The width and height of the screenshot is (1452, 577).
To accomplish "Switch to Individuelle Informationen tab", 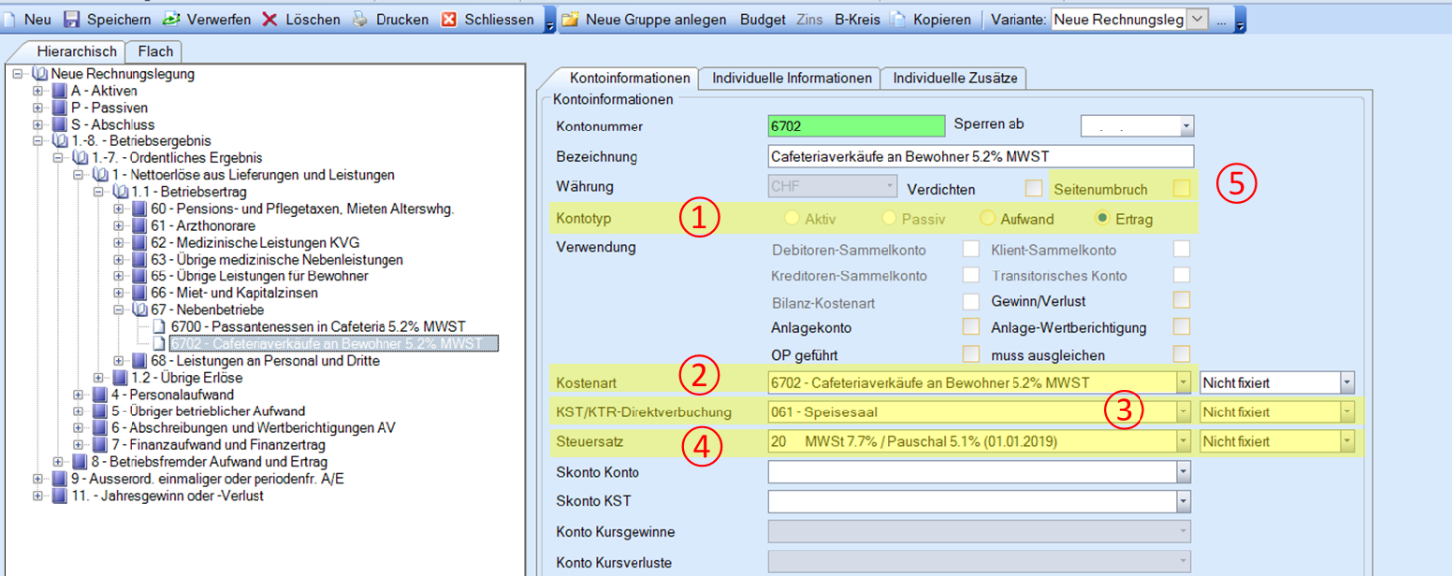I will tap(789, 79).
